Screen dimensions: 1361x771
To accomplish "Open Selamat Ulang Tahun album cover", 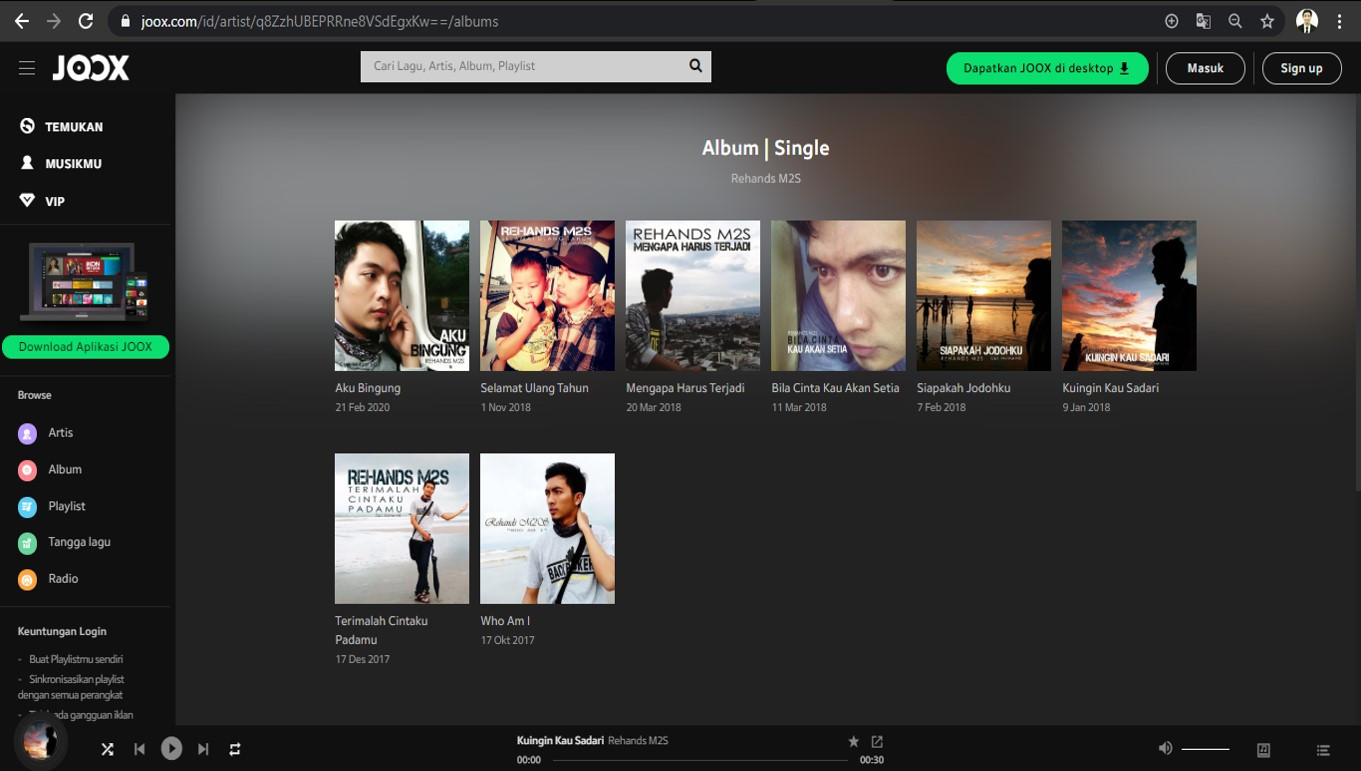I will [x=547, y=296].
